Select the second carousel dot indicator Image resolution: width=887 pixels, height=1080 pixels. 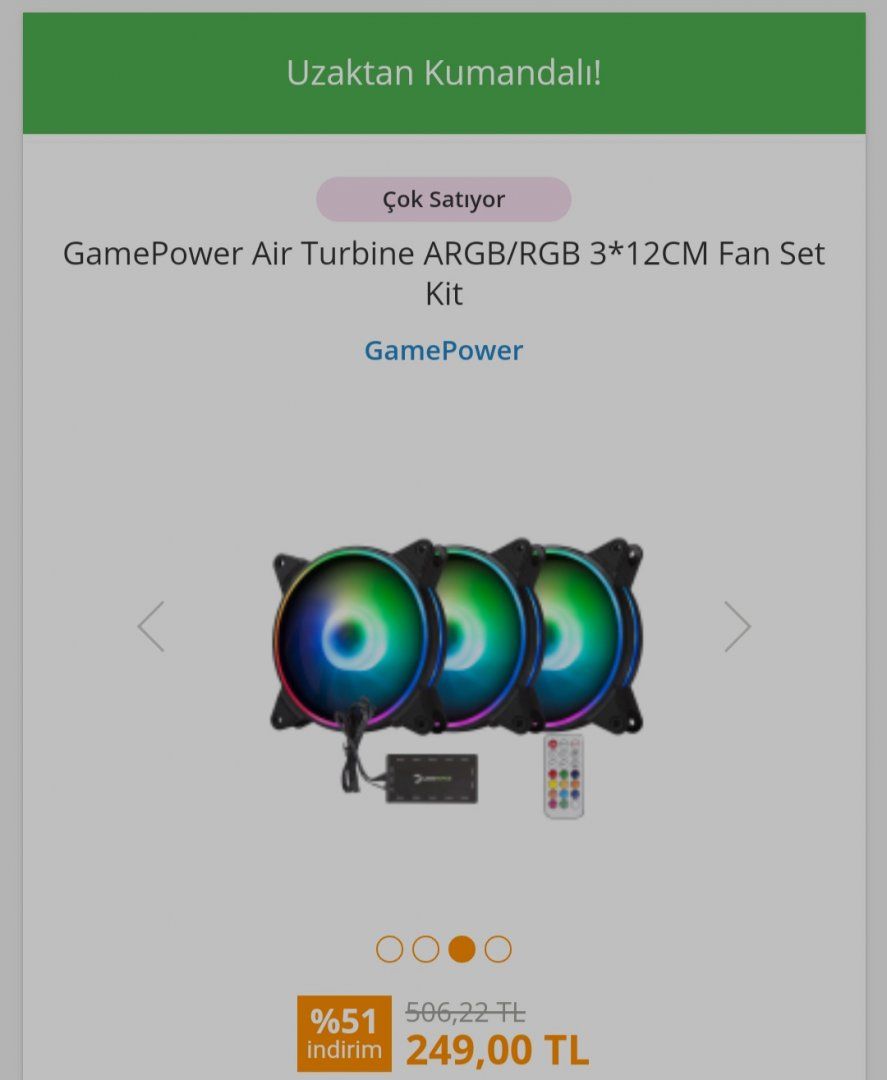tap(426, 949)
